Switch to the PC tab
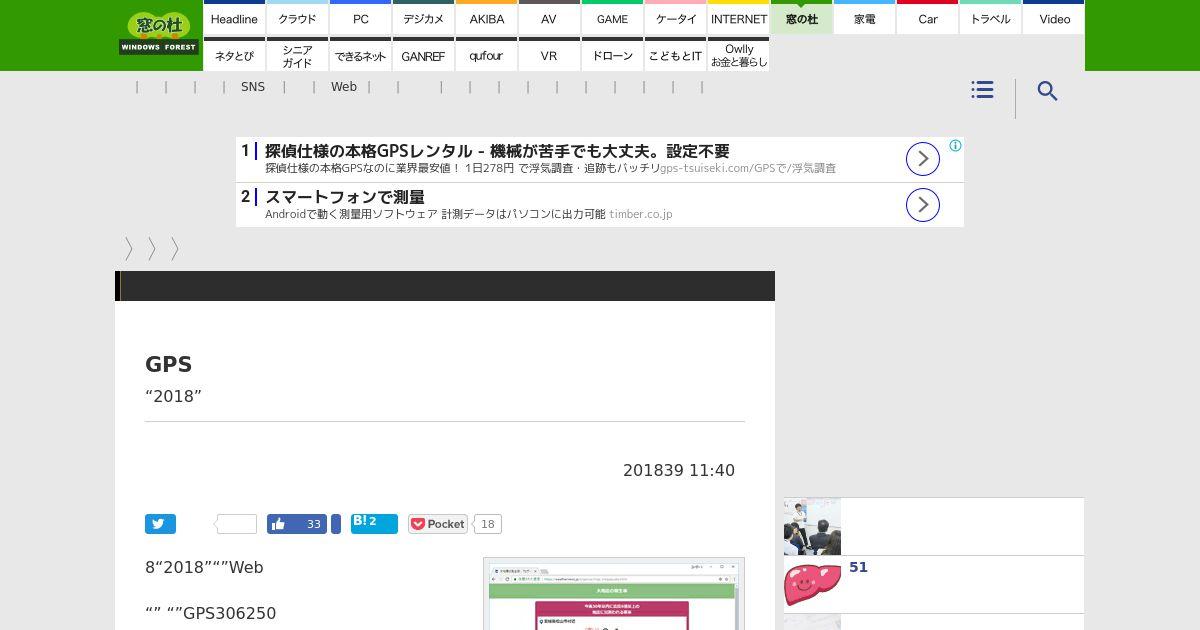 (x=360, y=18)
